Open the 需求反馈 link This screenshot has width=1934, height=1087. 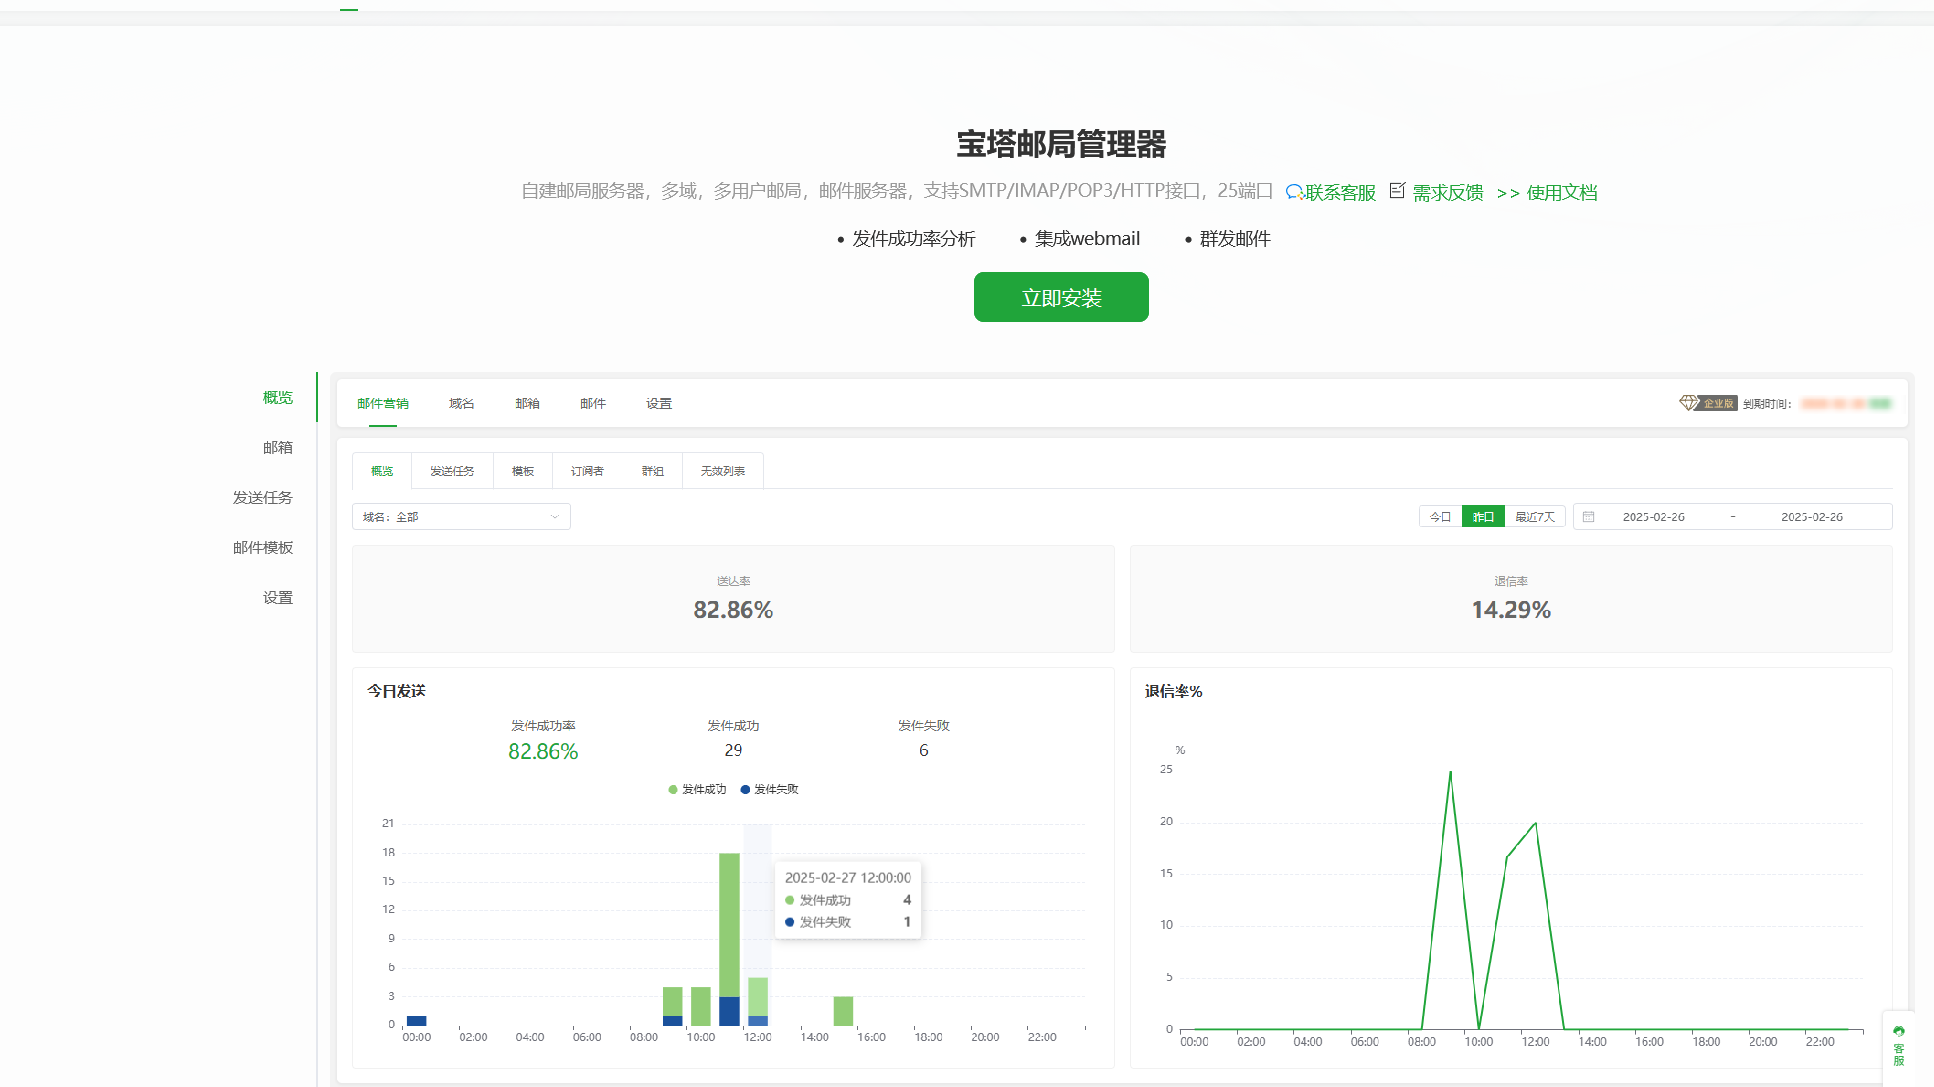tap(1448, 192)
